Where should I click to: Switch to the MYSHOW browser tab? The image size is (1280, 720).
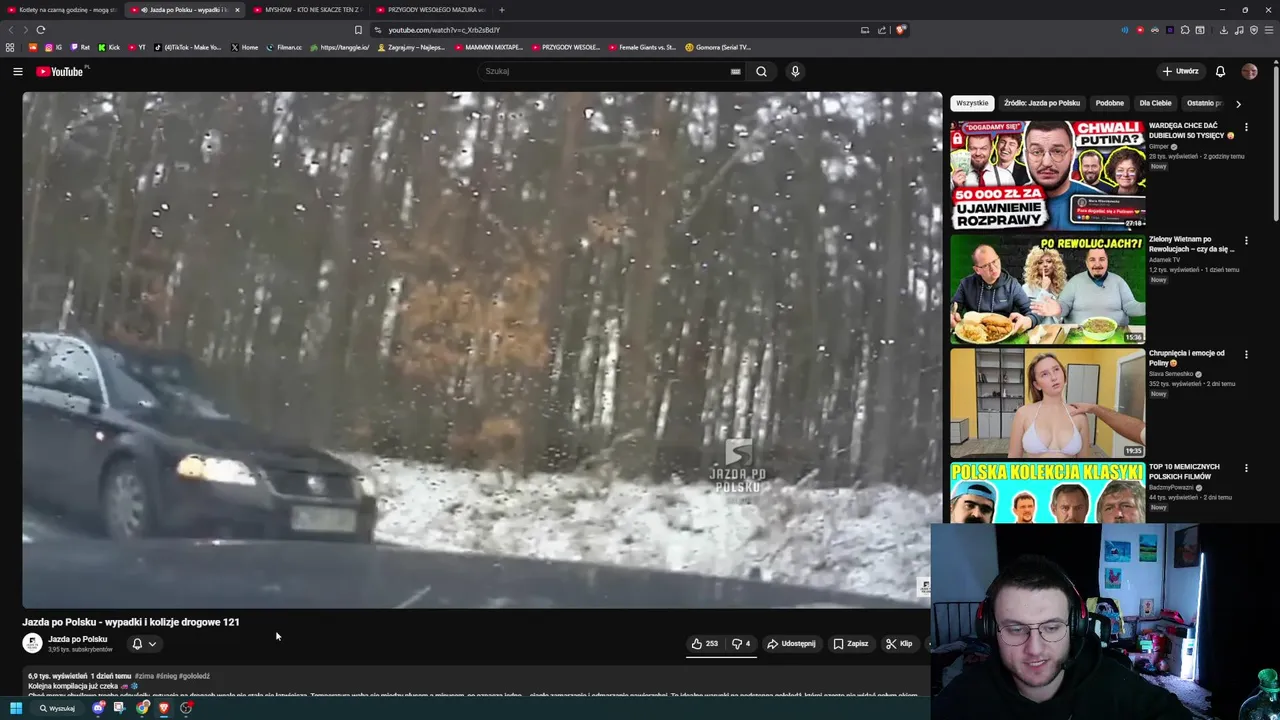click(307, 10)
